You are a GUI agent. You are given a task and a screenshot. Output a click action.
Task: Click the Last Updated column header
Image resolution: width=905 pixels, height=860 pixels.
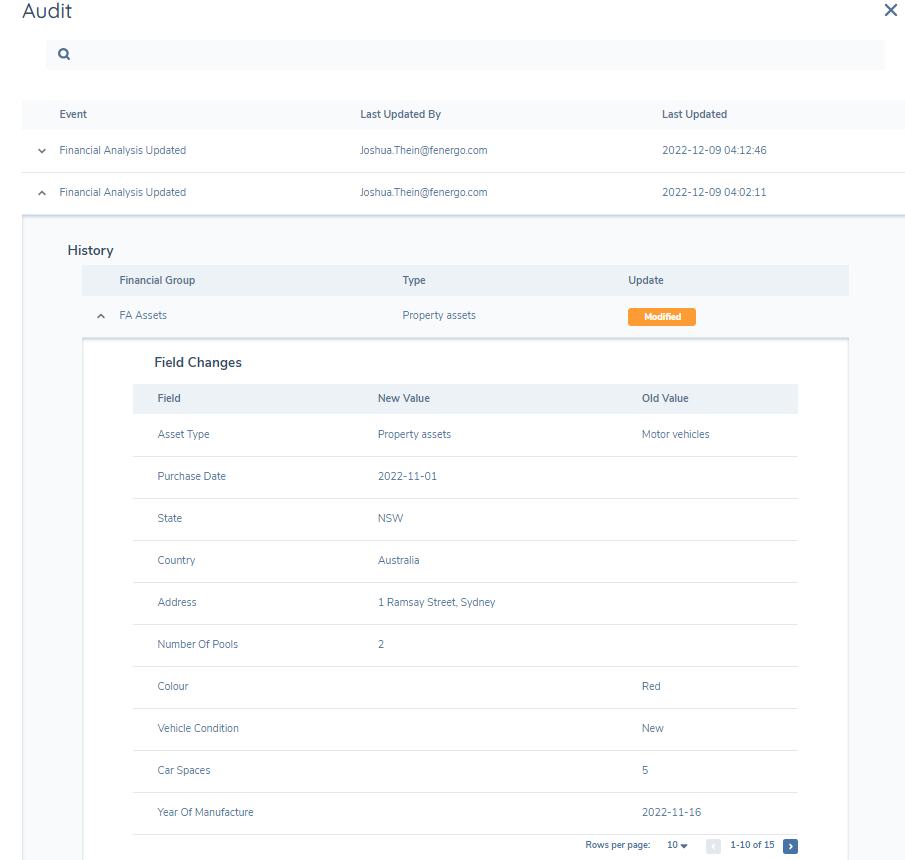[x=694, y=115]
